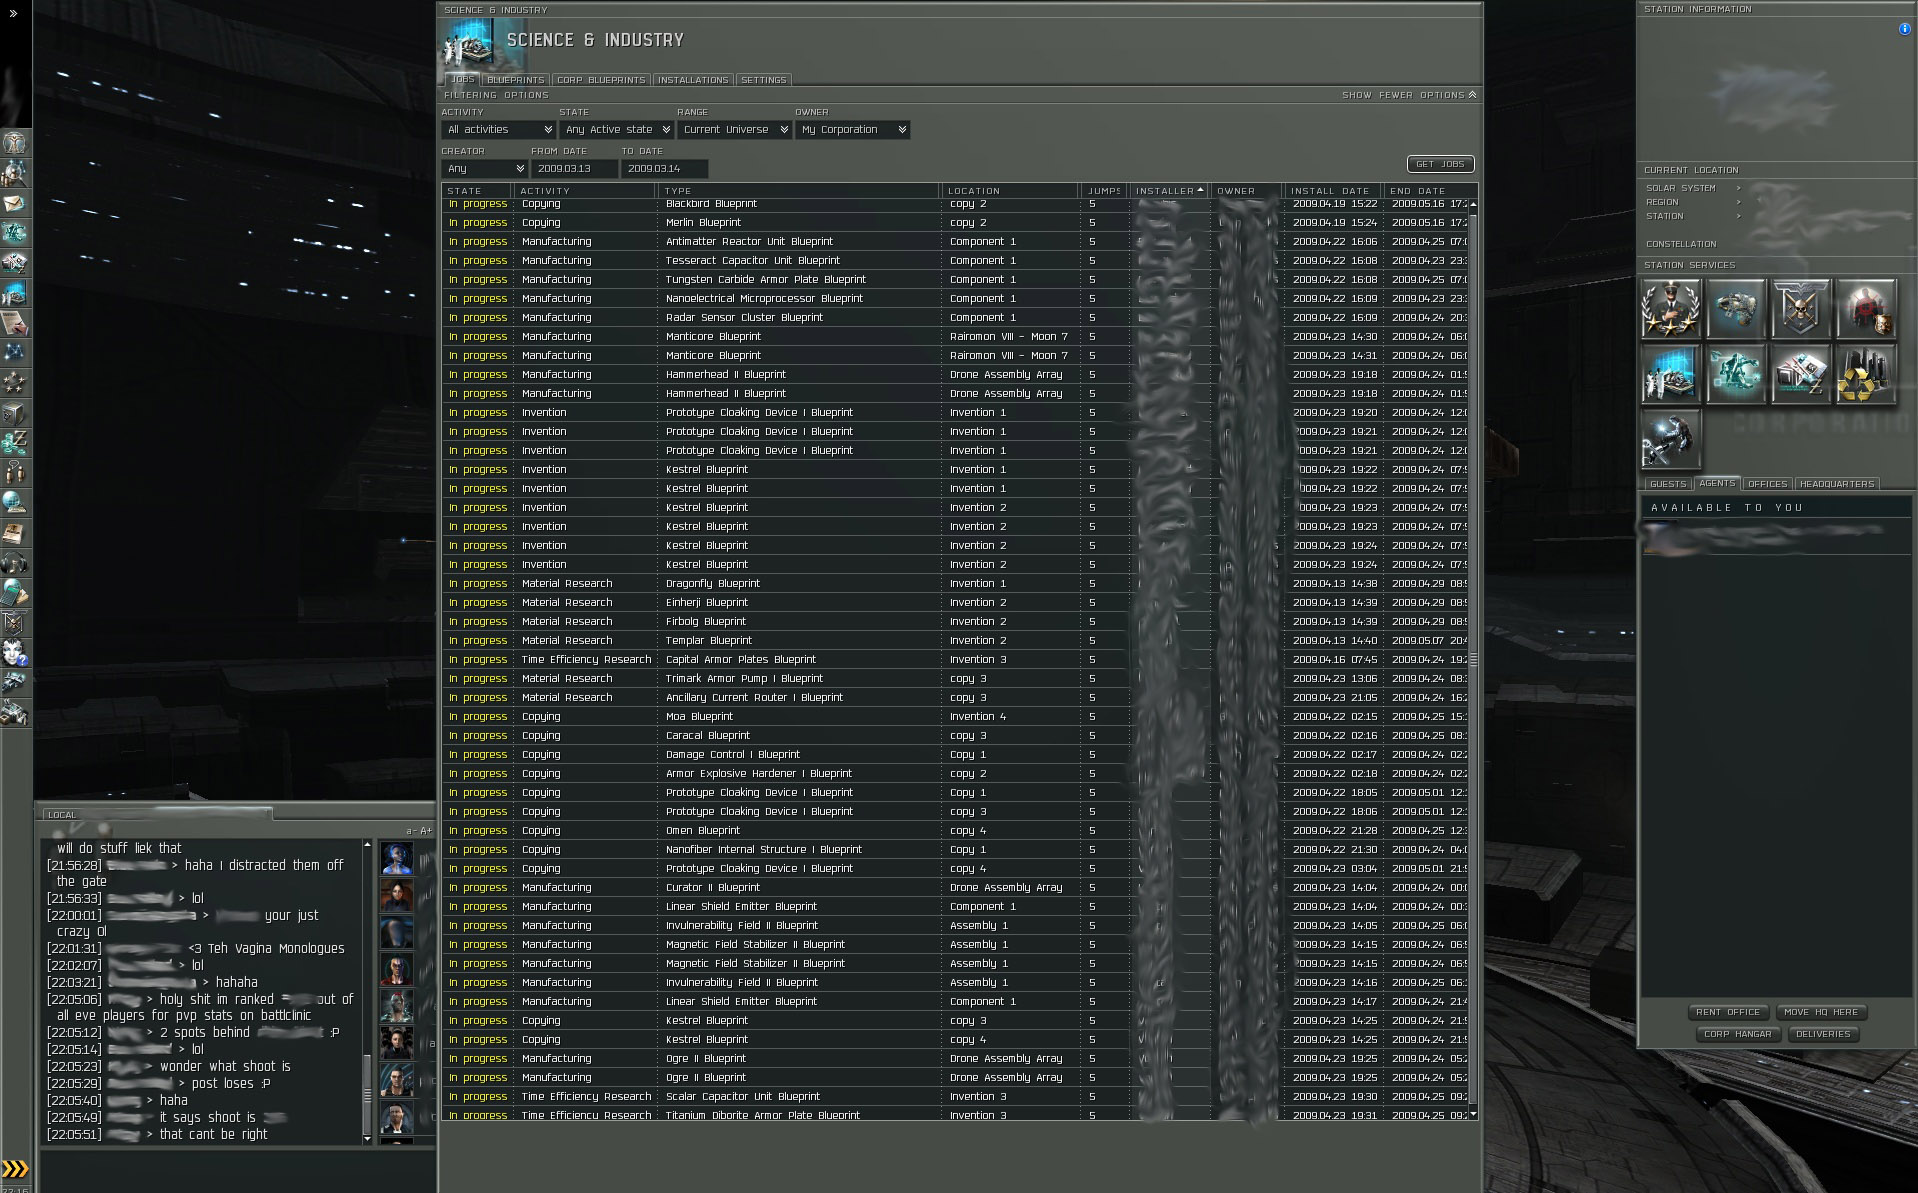Open the laboratory Science & Industry station service
Image resolution: width=1918 pixels, height=1193 pixels.
[1671, 374]
